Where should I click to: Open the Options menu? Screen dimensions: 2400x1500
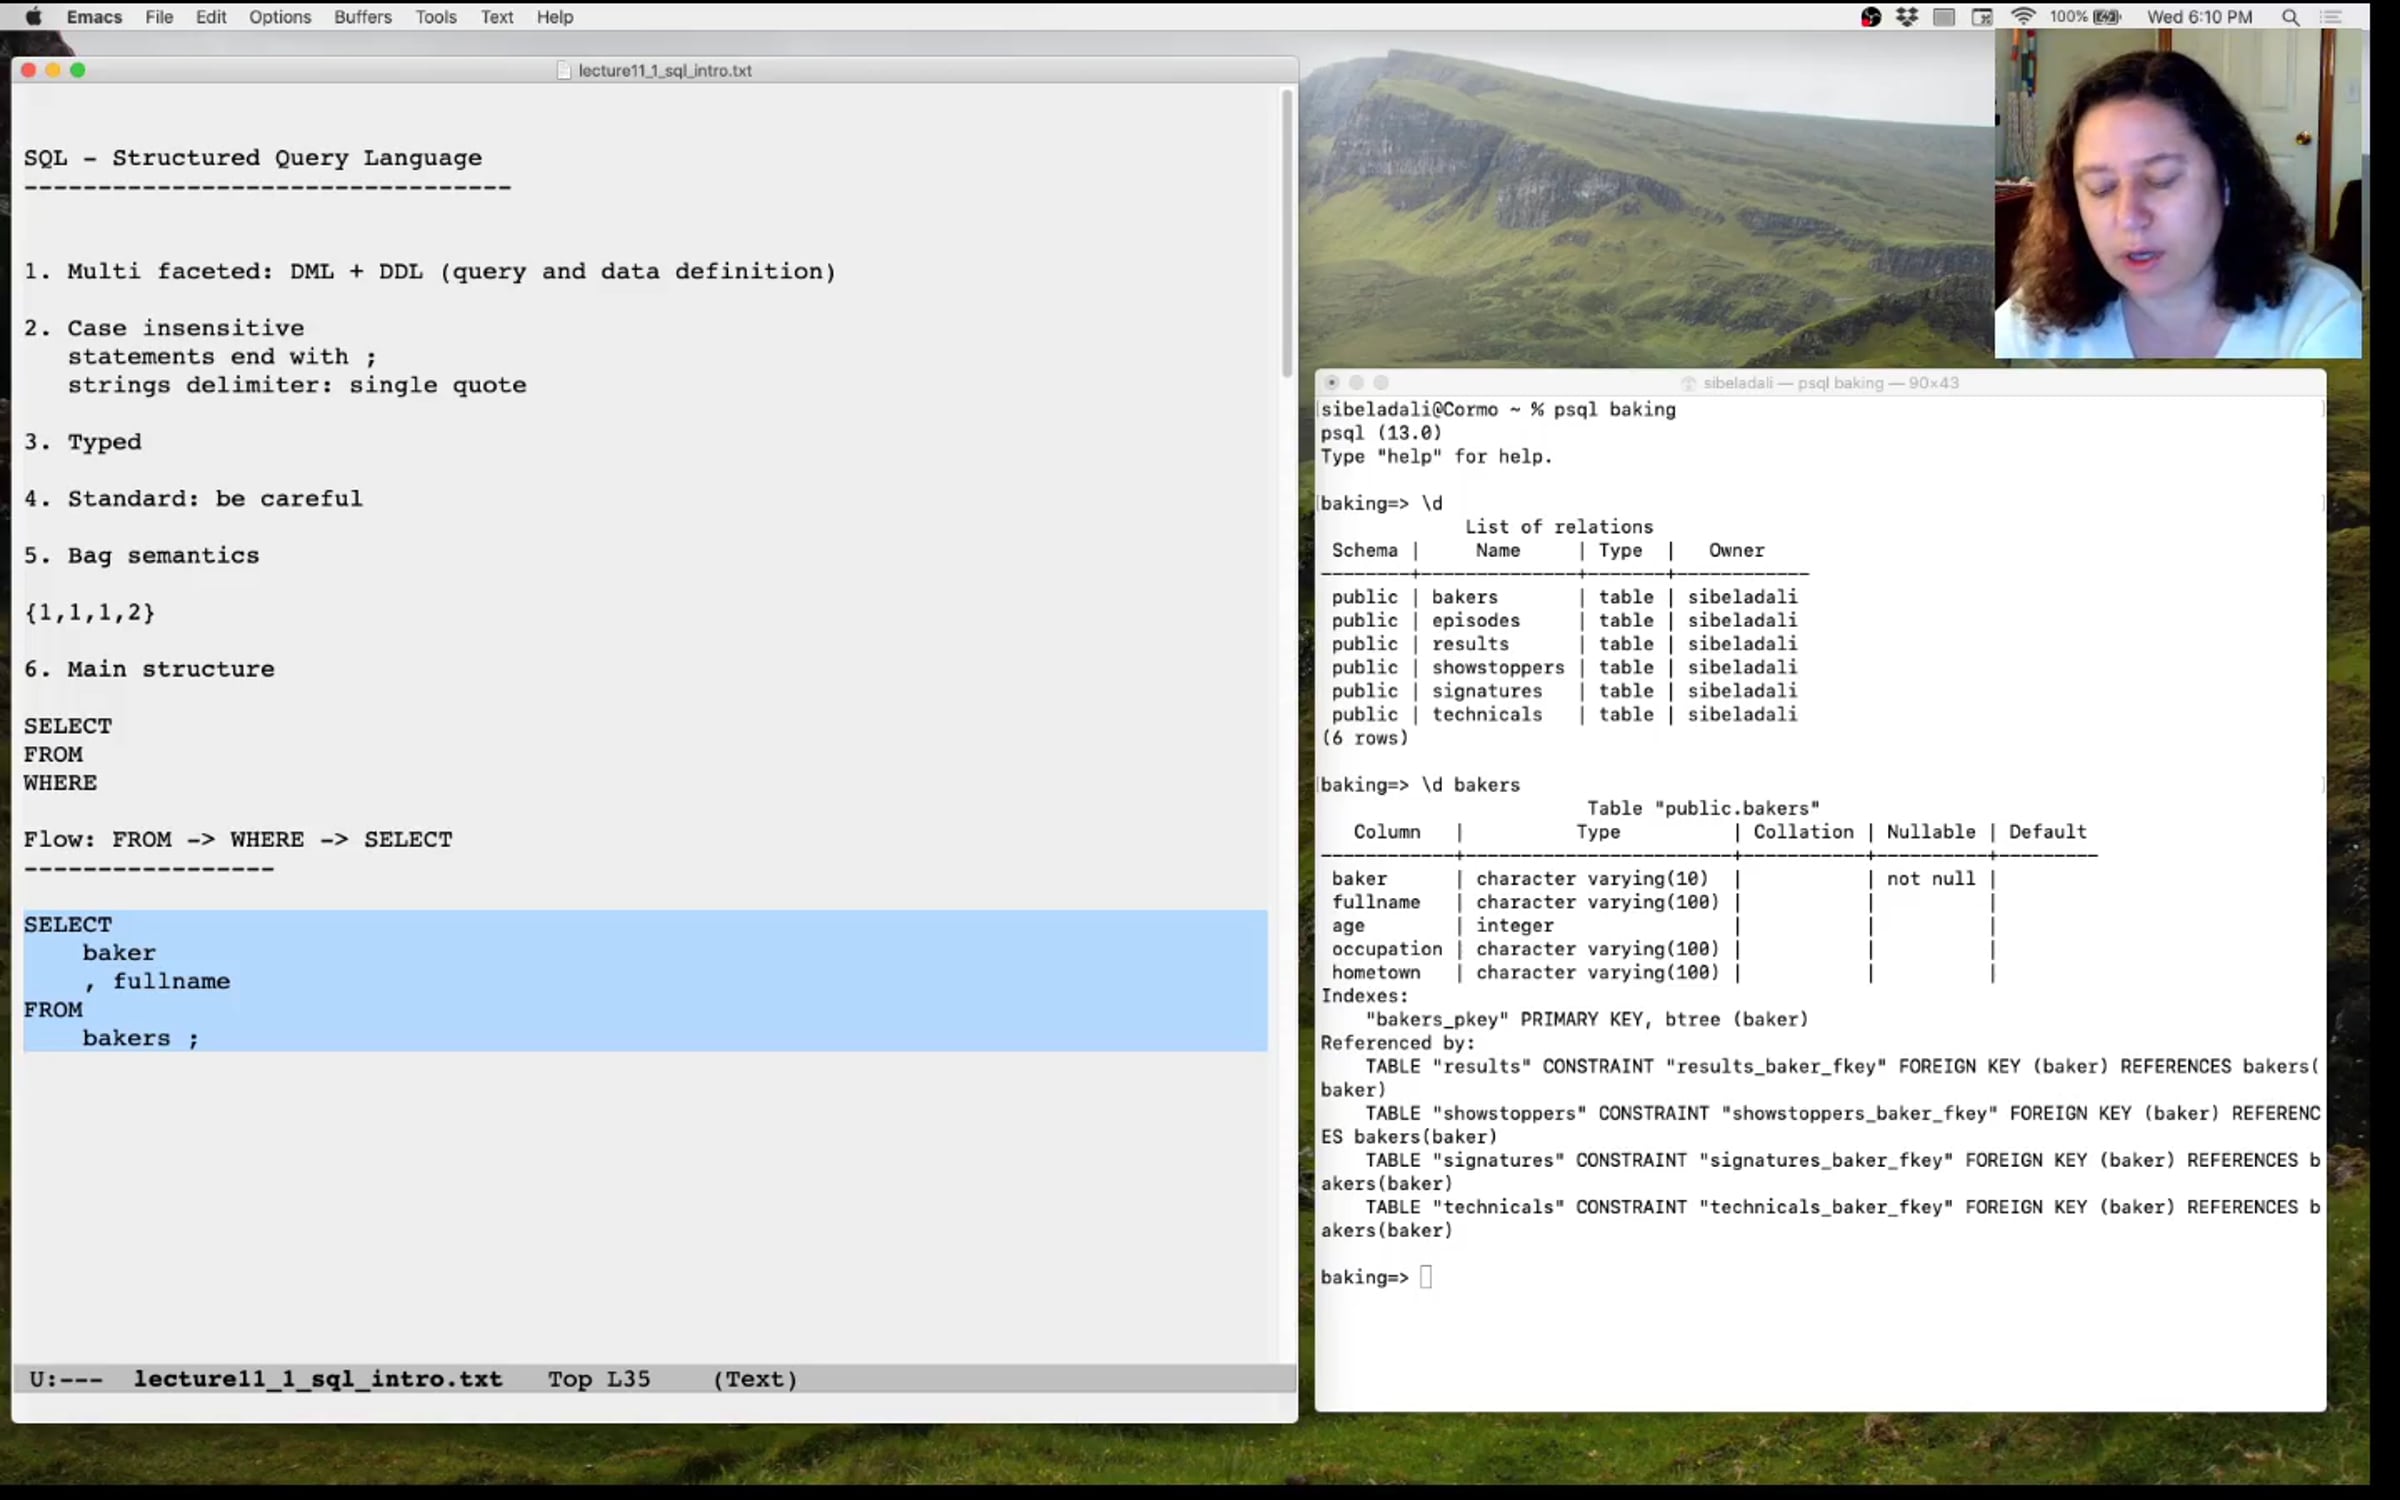(x=280, y=17)
